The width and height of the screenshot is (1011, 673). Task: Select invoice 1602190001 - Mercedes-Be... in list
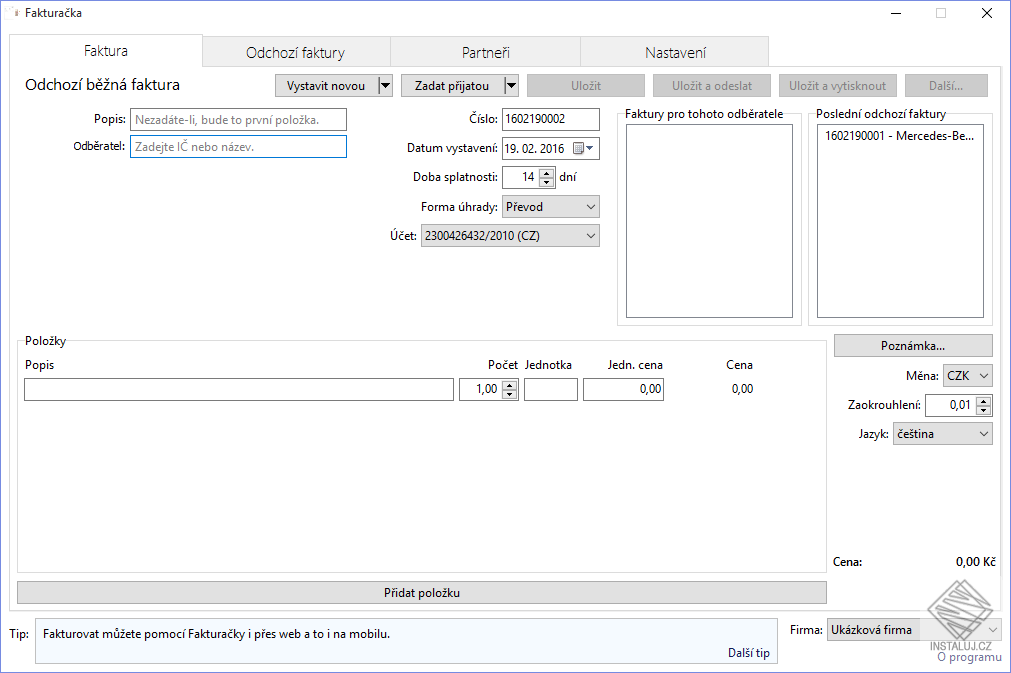click(899, 136)
